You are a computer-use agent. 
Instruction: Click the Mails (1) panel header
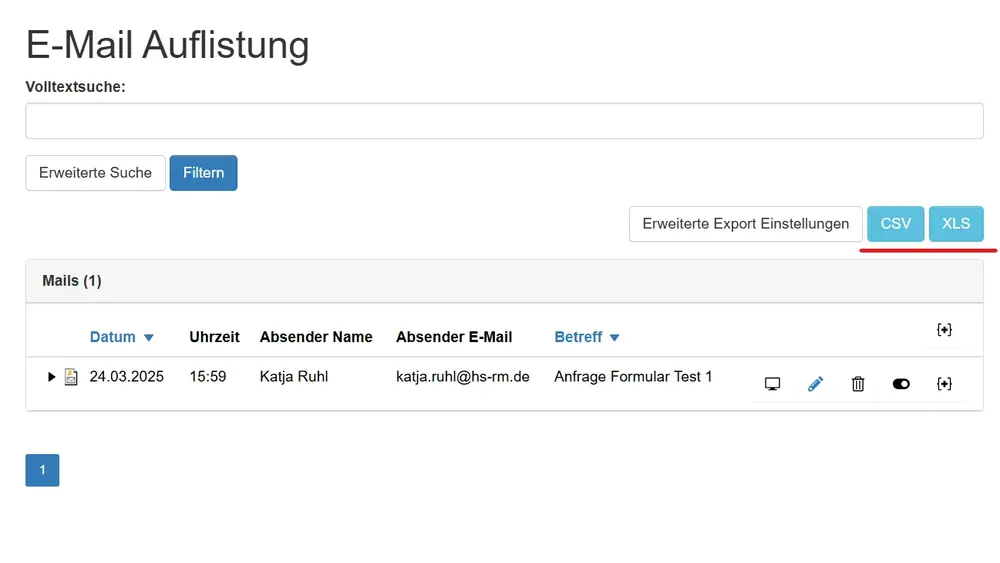click(72, 281)
